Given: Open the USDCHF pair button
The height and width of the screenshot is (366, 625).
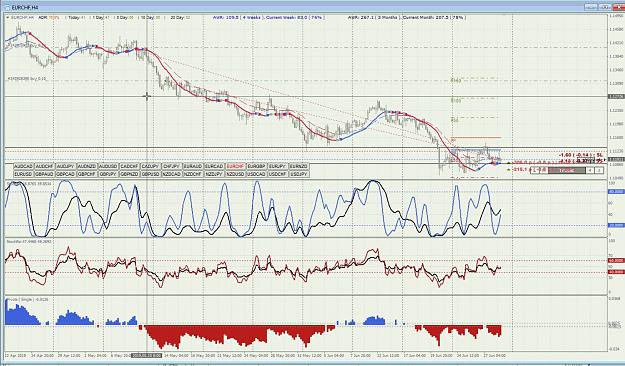Looking at the screenshot, I should coord(278,174).
